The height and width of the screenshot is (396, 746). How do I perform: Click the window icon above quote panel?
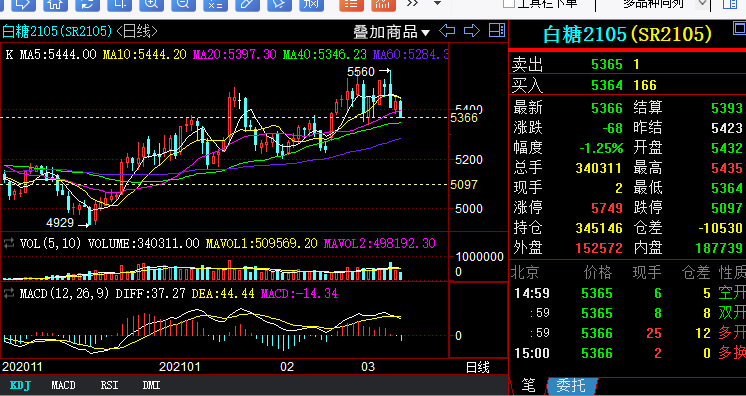click(740, 30)
